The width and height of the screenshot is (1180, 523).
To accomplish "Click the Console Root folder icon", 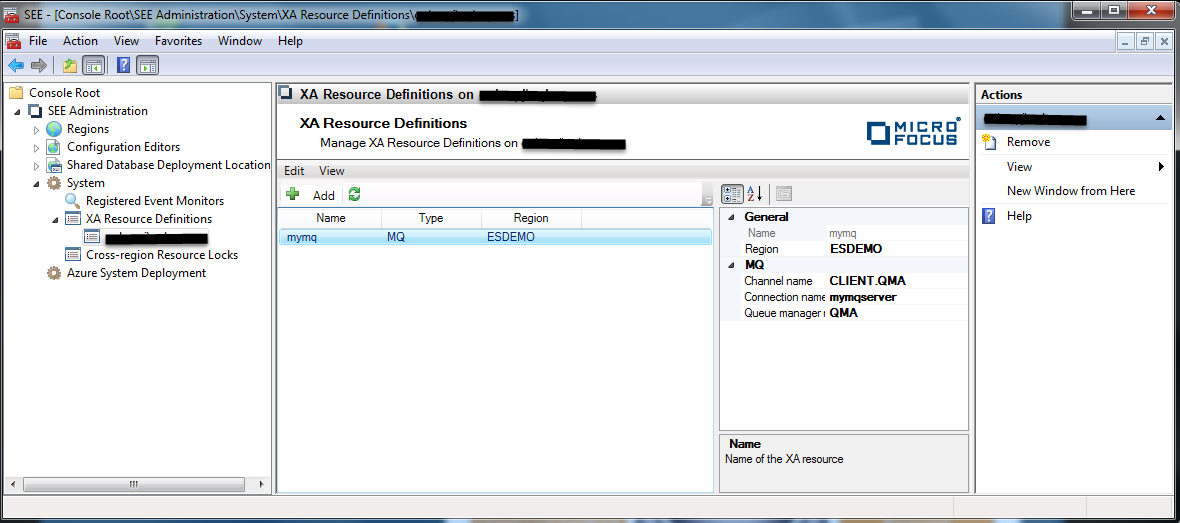I will (x=16, y=93).
